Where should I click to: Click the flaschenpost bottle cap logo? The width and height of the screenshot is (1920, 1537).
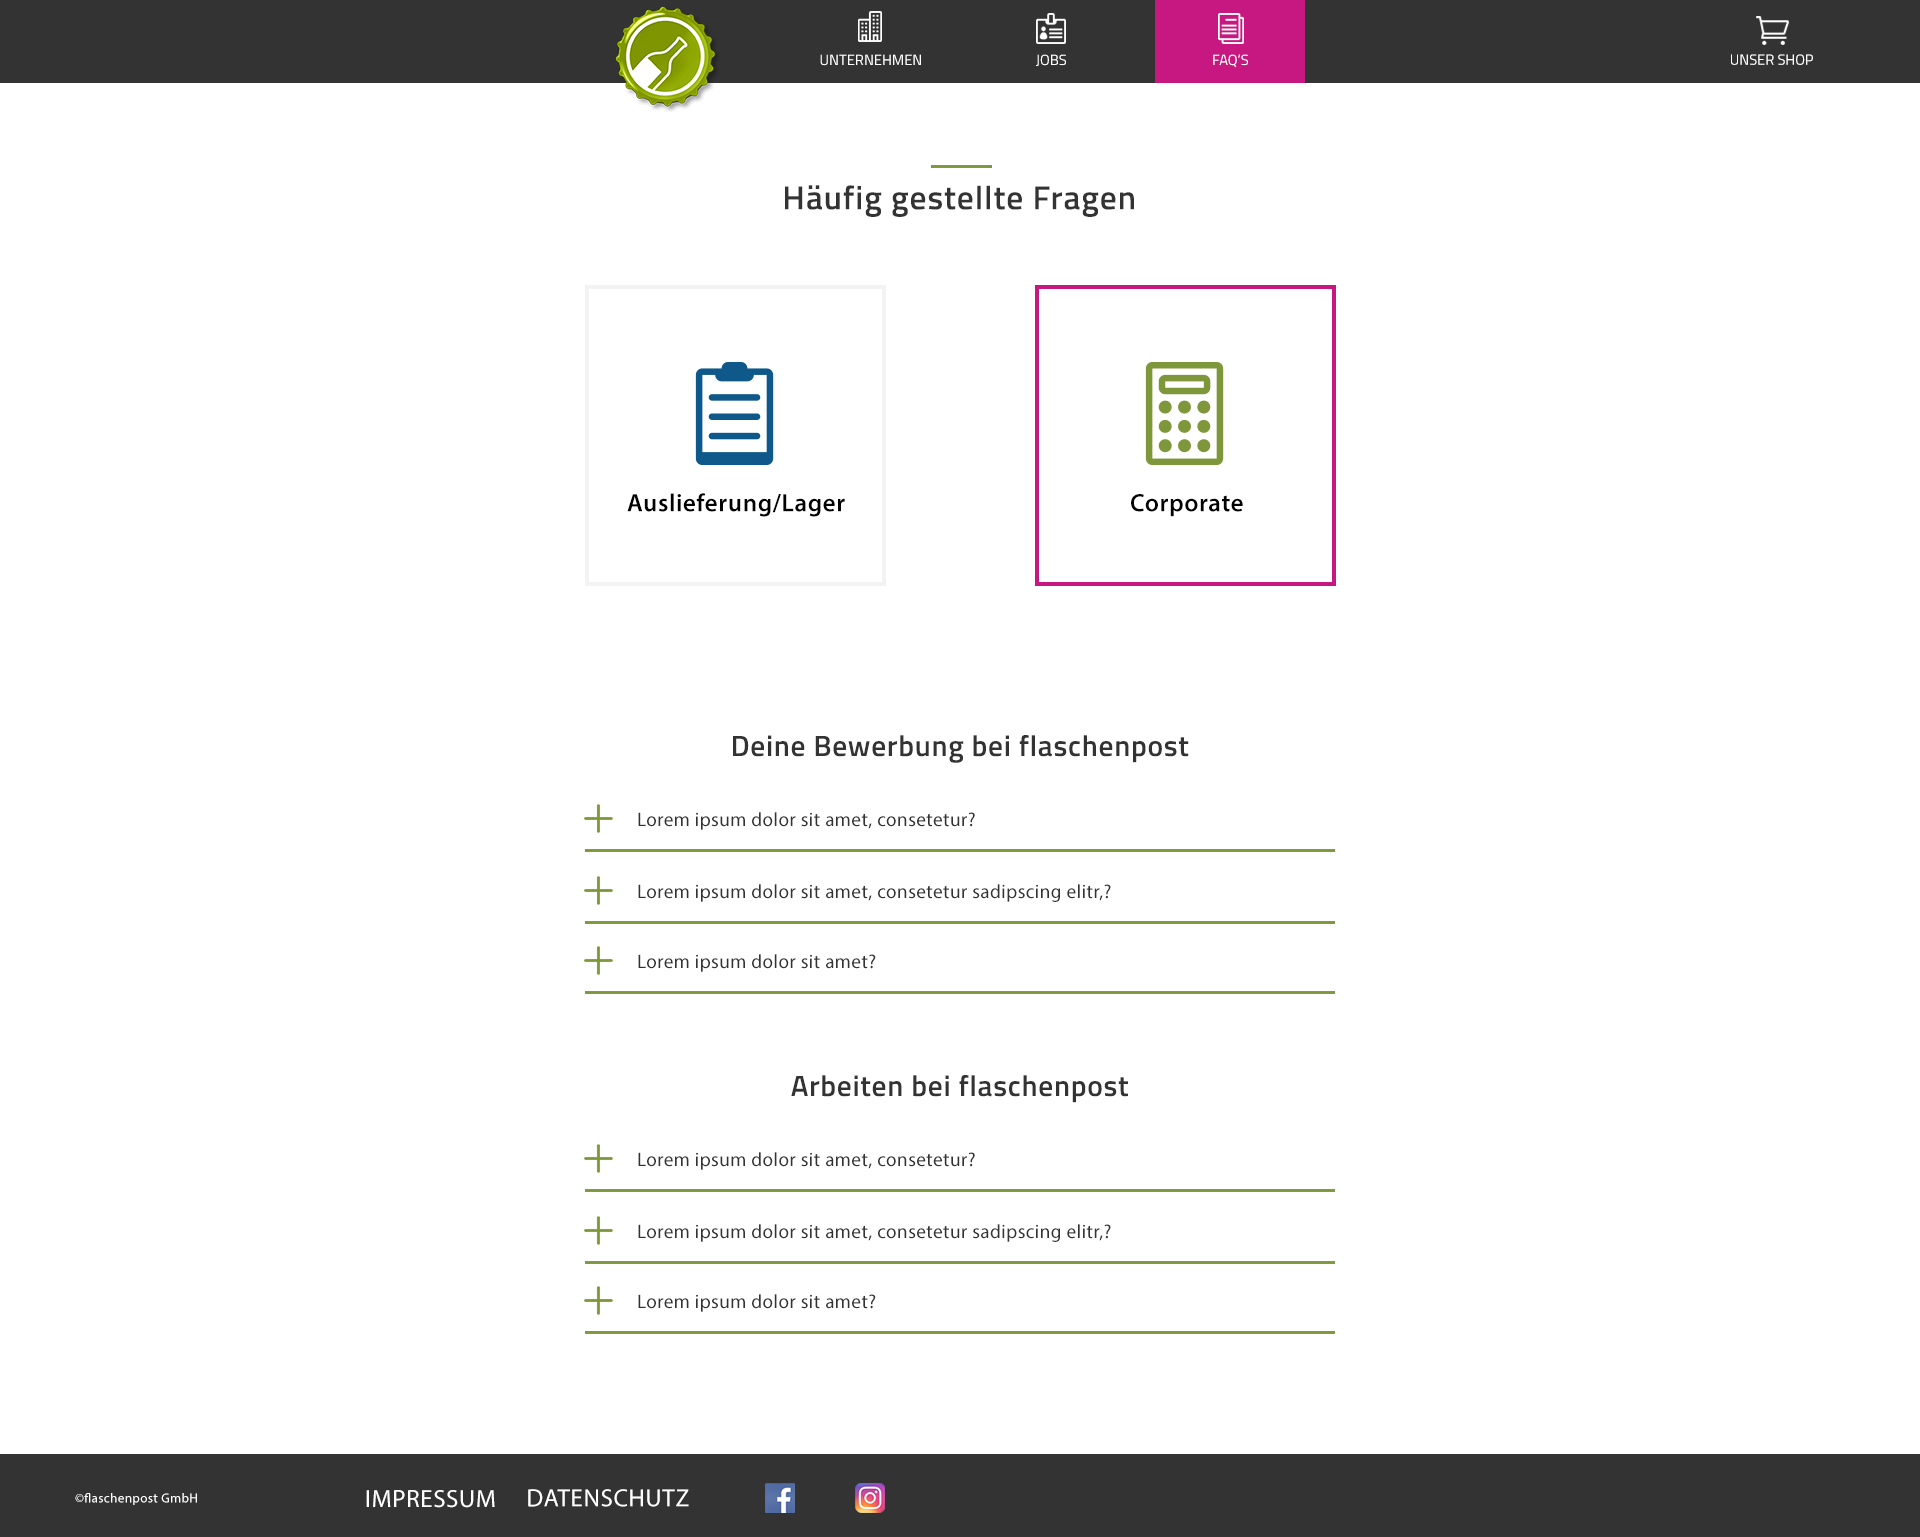(x=665, y=57)
